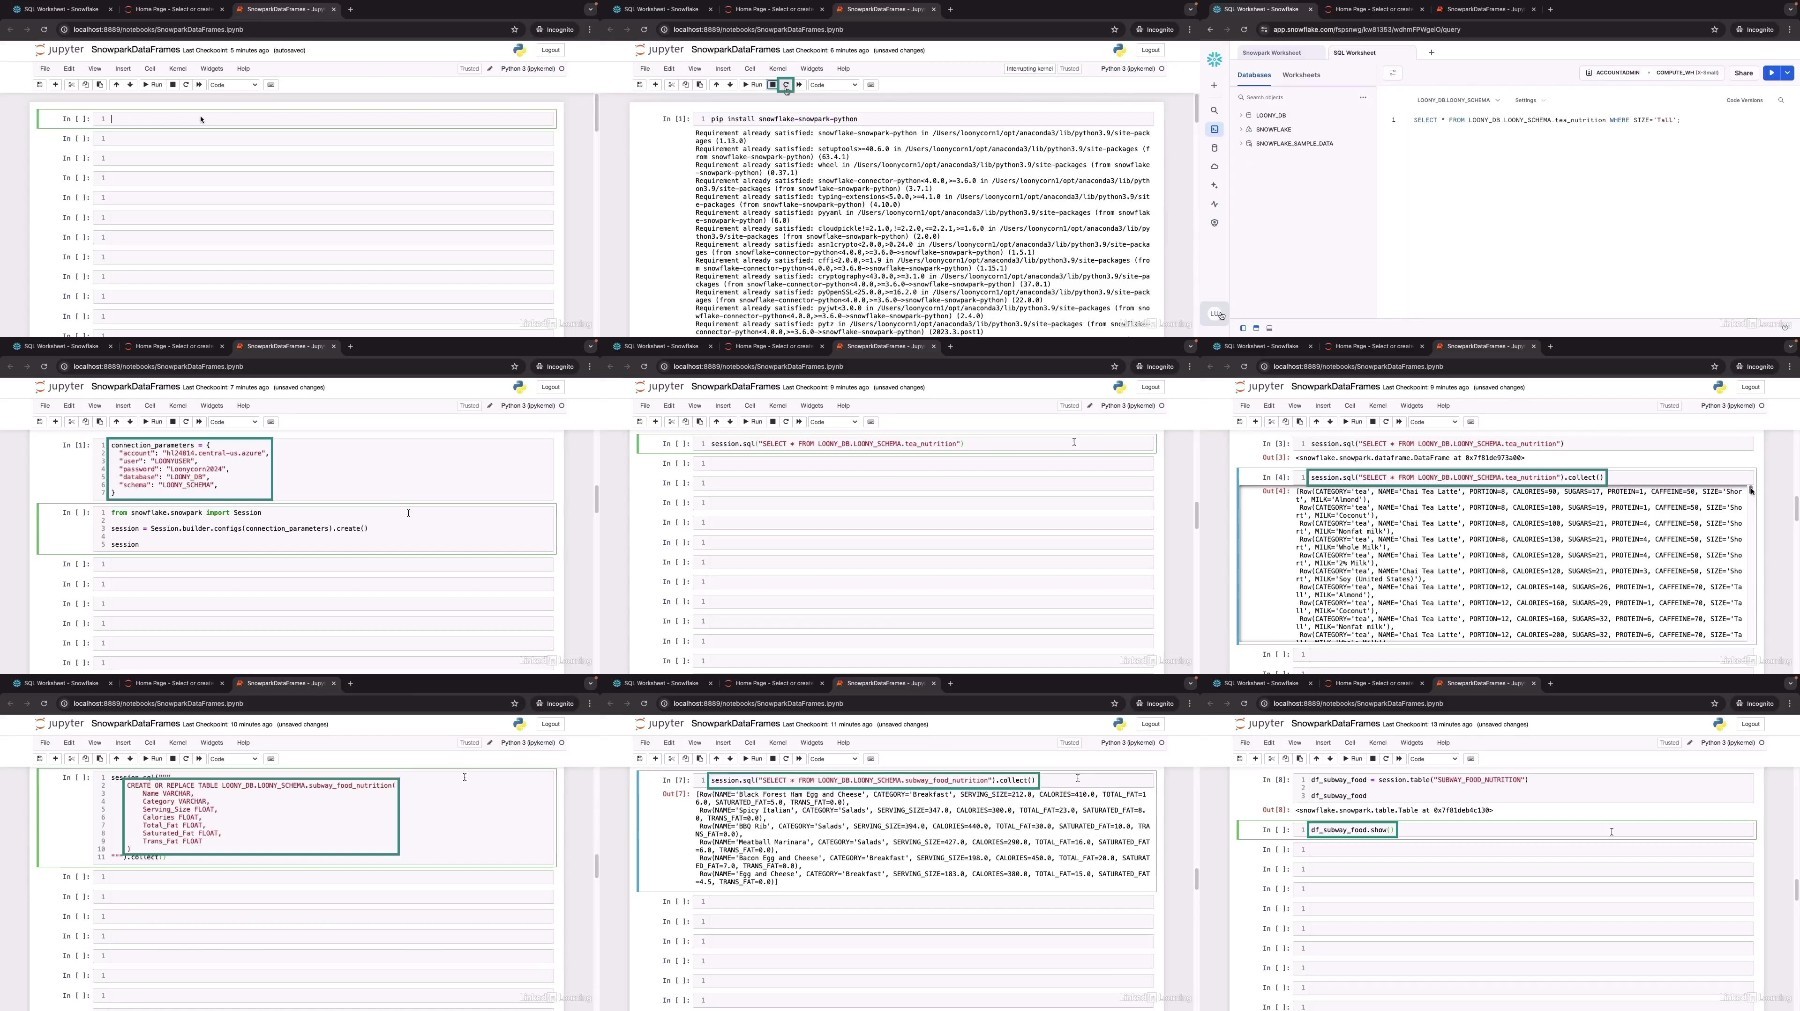This screenshot has width=1800, height=1011.
Task: Click the SELECT statement line in Snowflake editor
Action: point(1546,120)
